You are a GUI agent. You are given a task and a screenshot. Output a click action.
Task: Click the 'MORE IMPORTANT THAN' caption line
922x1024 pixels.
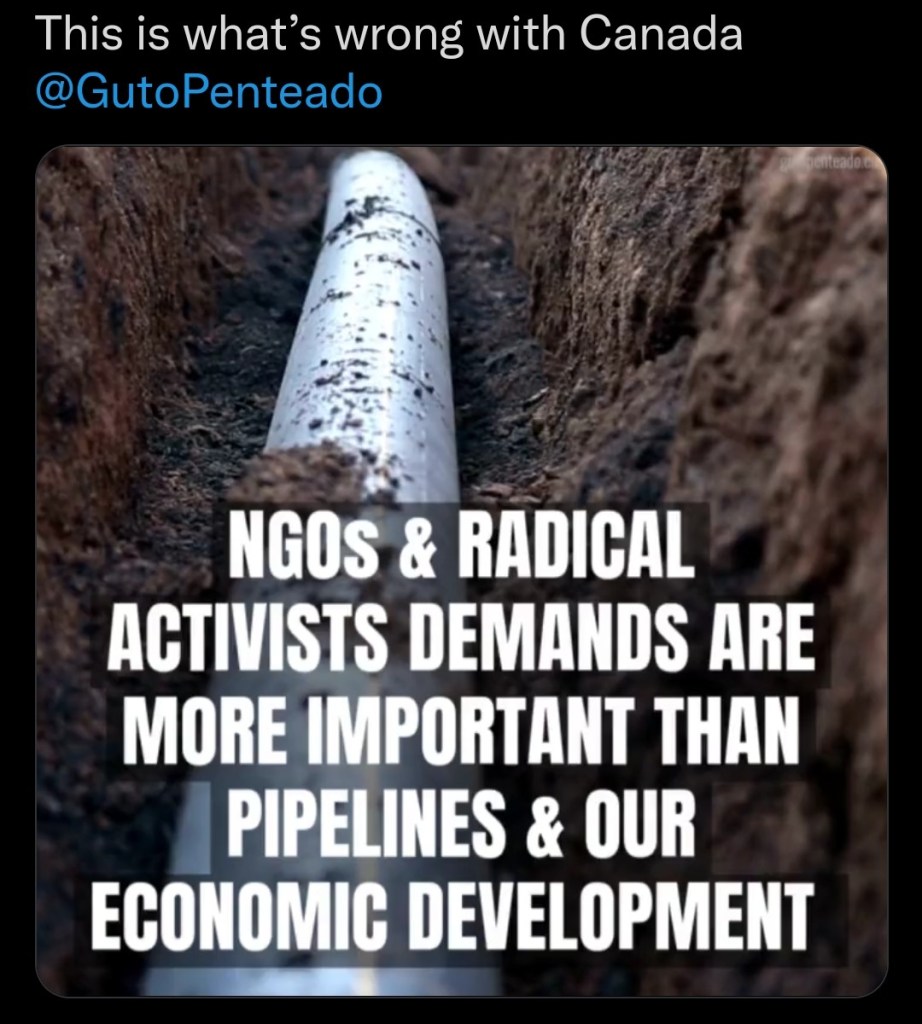pyautogui.click(x=461, y=730)
